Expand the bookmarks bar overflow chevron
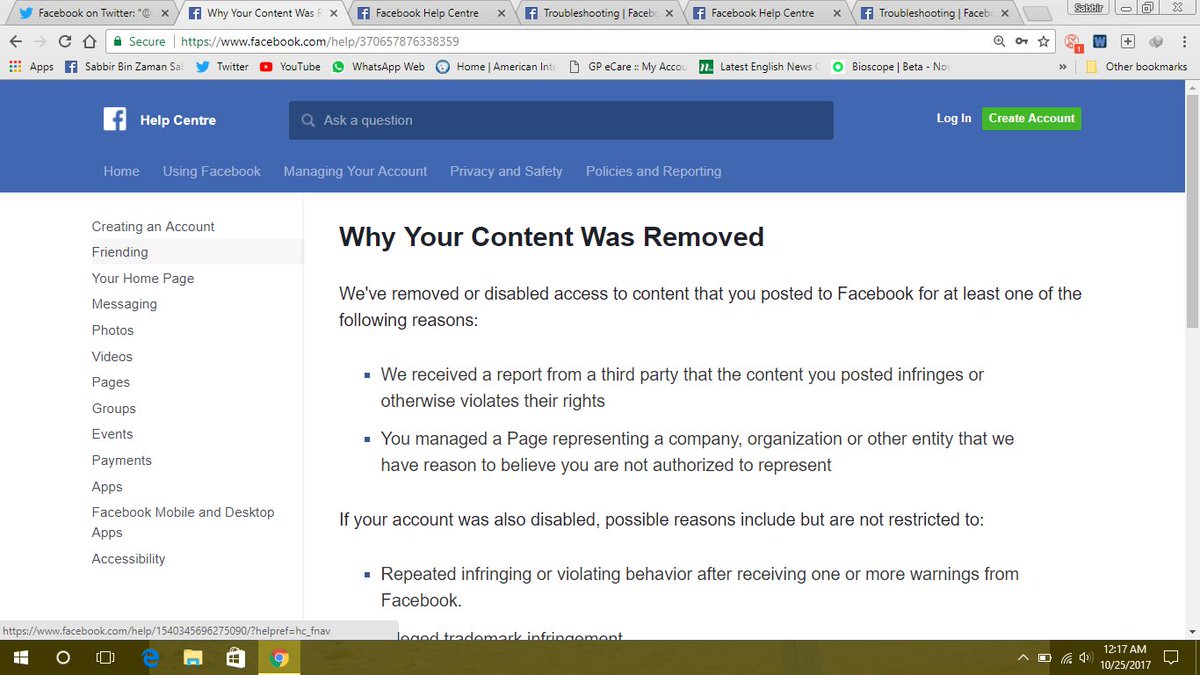Image resolution: width=1200 pixels, height=675 pixels. 1062,67
